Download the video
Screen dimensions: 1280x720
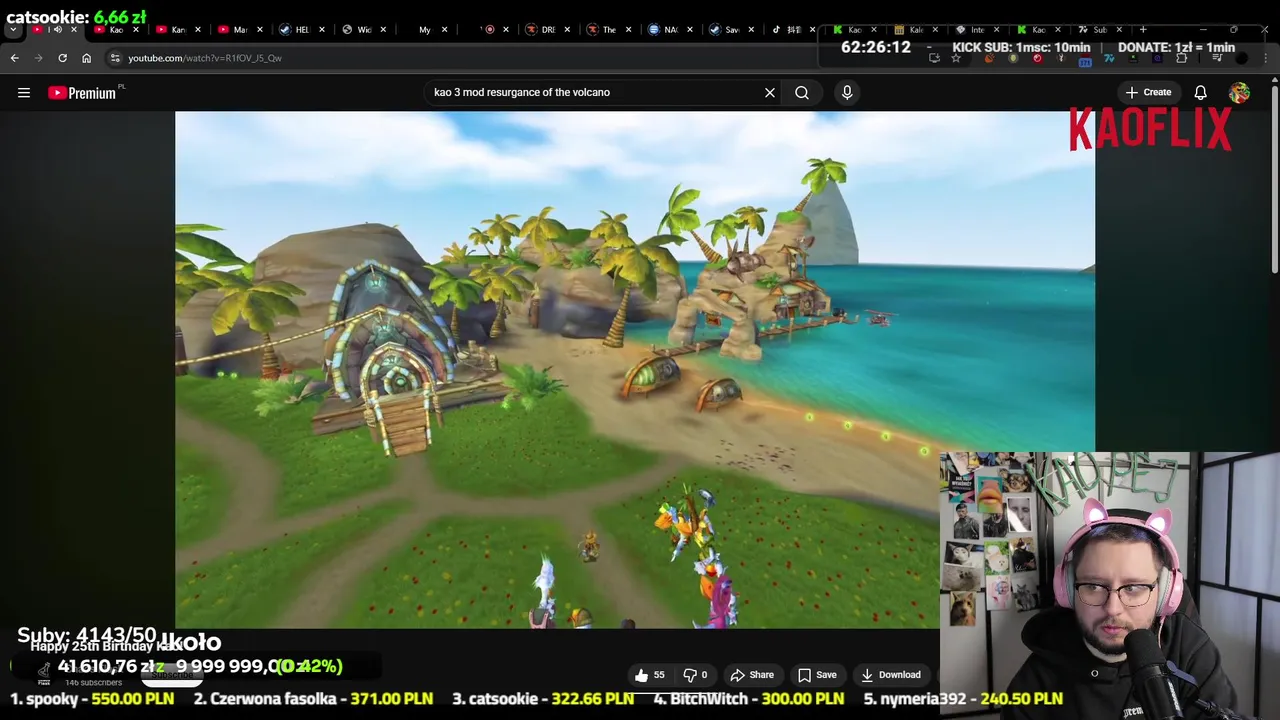[x=890, y=675]
